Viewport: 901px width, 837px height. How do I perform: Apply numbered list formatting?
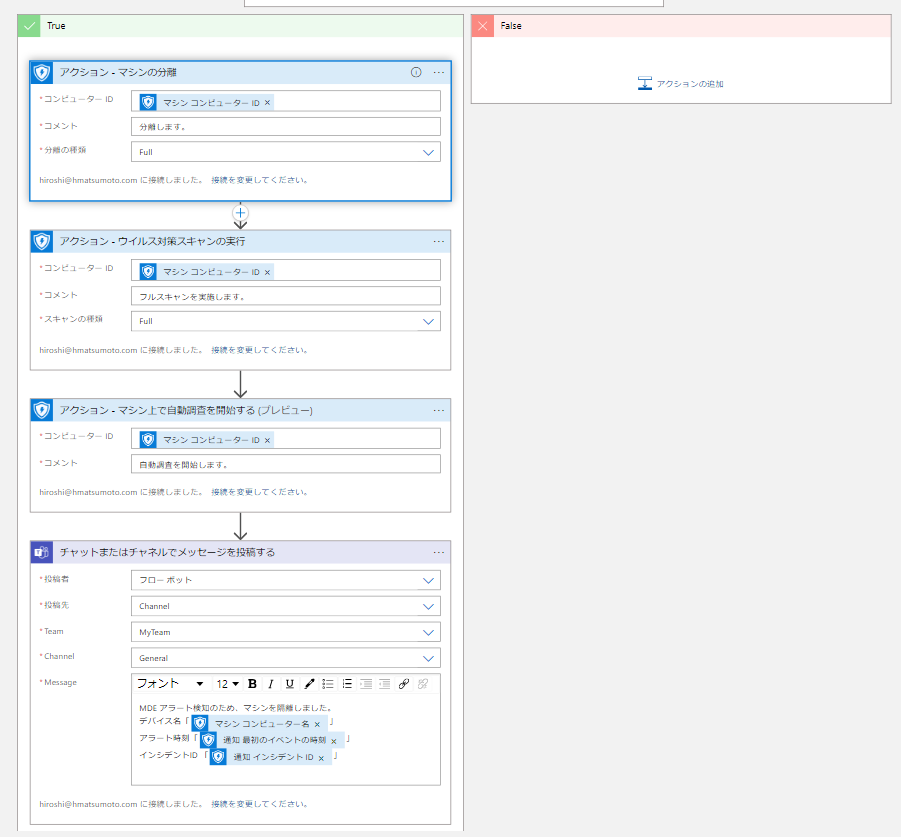coord(347,684)
